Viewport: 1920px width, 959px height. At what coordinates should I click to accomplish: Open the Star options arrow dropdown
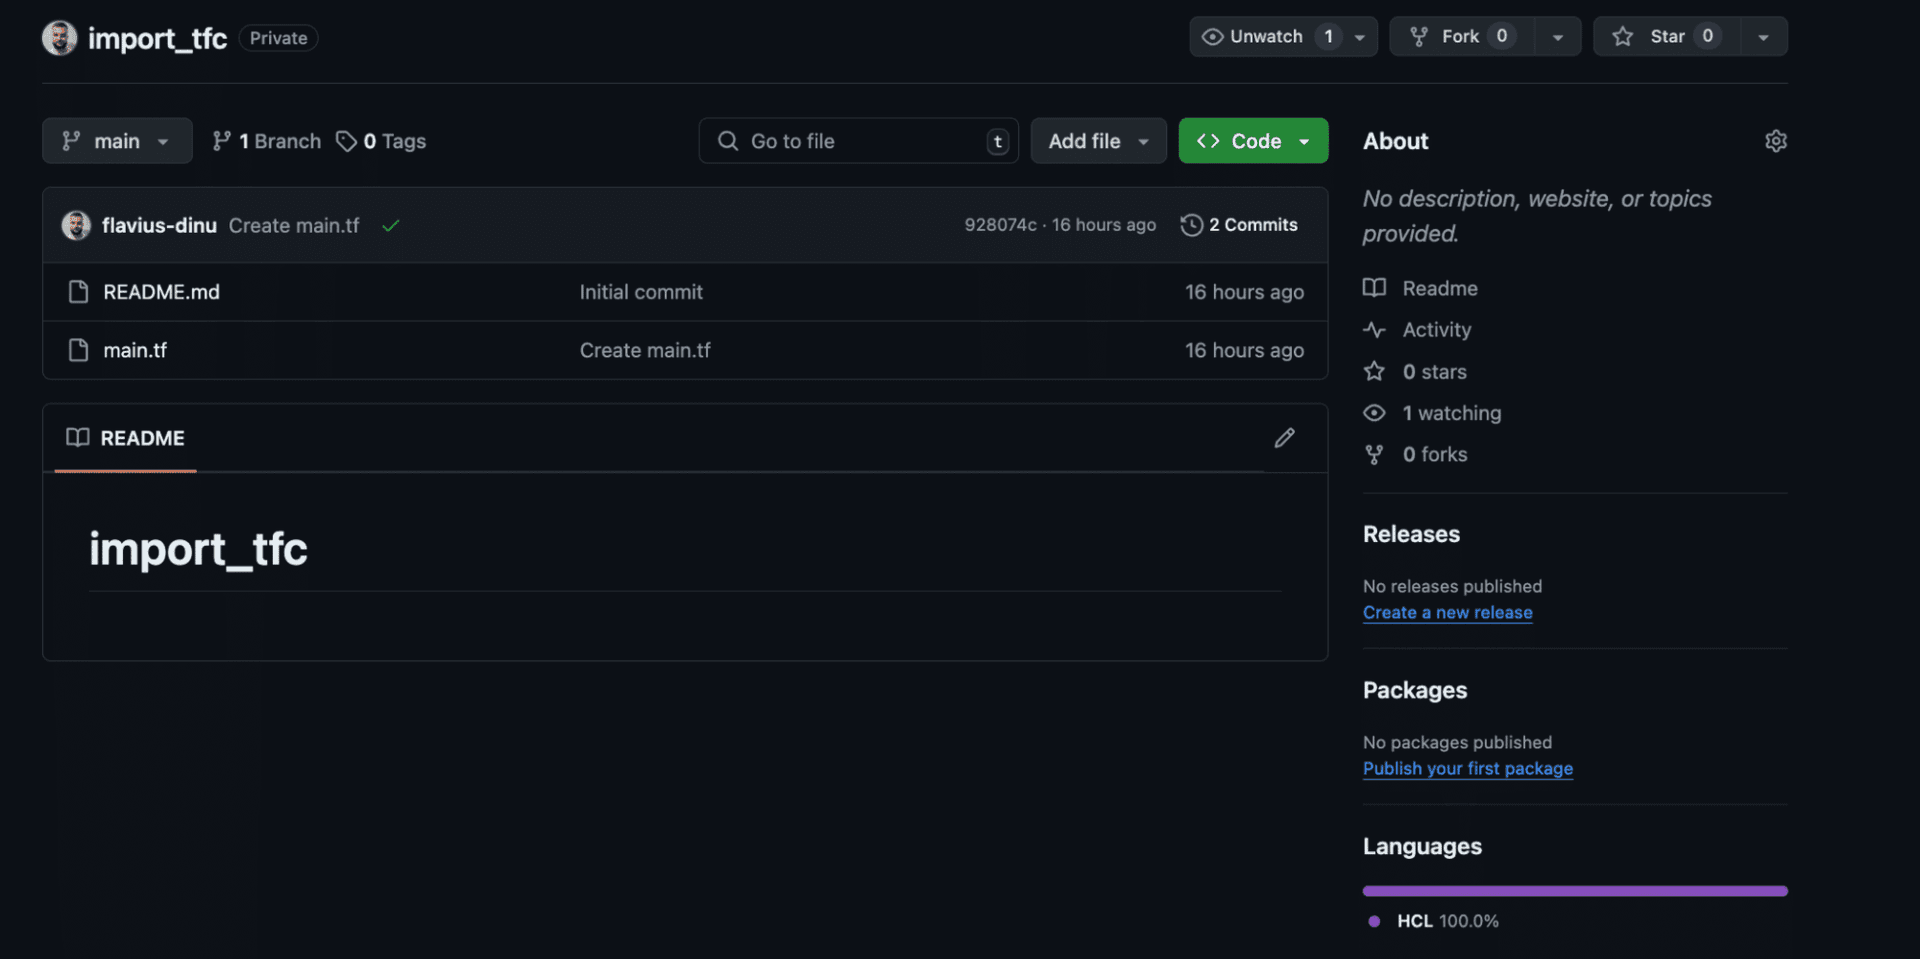(1763, 36)
